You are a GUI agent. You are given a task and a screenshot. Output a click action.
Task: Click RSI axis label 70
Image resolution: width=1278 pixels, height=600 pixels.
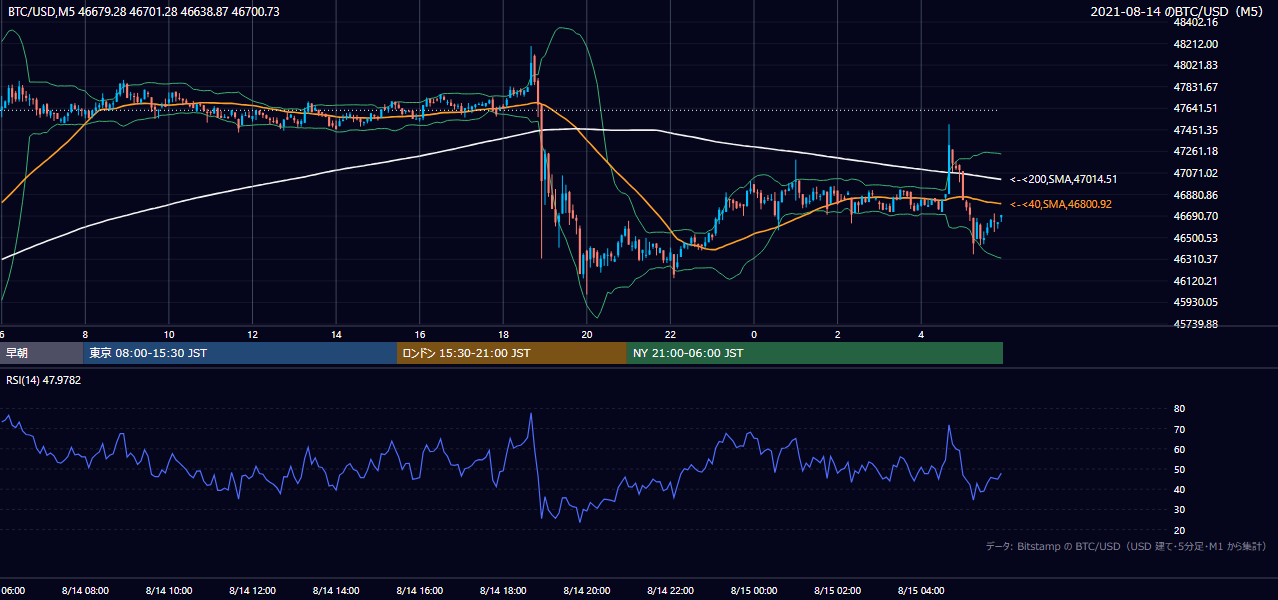click(1179, 429)
